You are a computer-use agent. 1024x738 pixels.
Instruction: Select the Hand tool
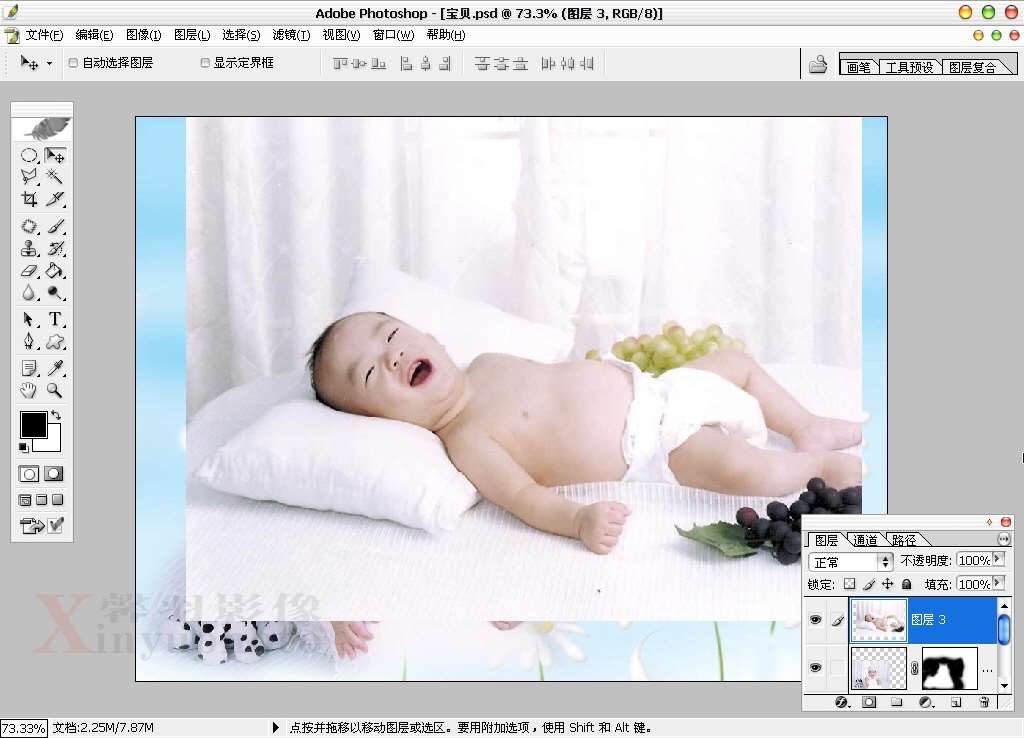click(29, 391)
